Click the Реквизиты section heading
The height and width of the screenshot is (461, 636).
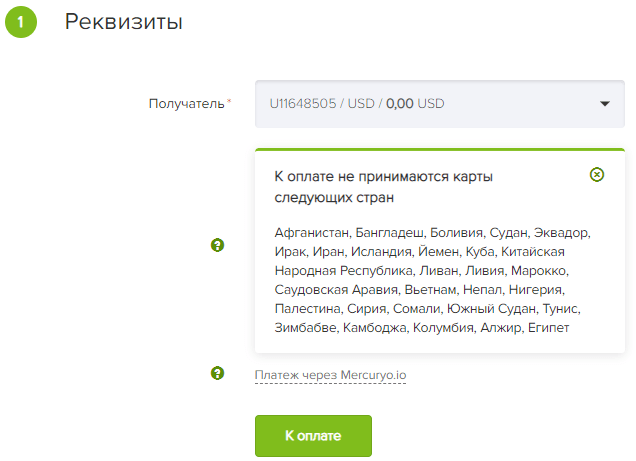123,21
